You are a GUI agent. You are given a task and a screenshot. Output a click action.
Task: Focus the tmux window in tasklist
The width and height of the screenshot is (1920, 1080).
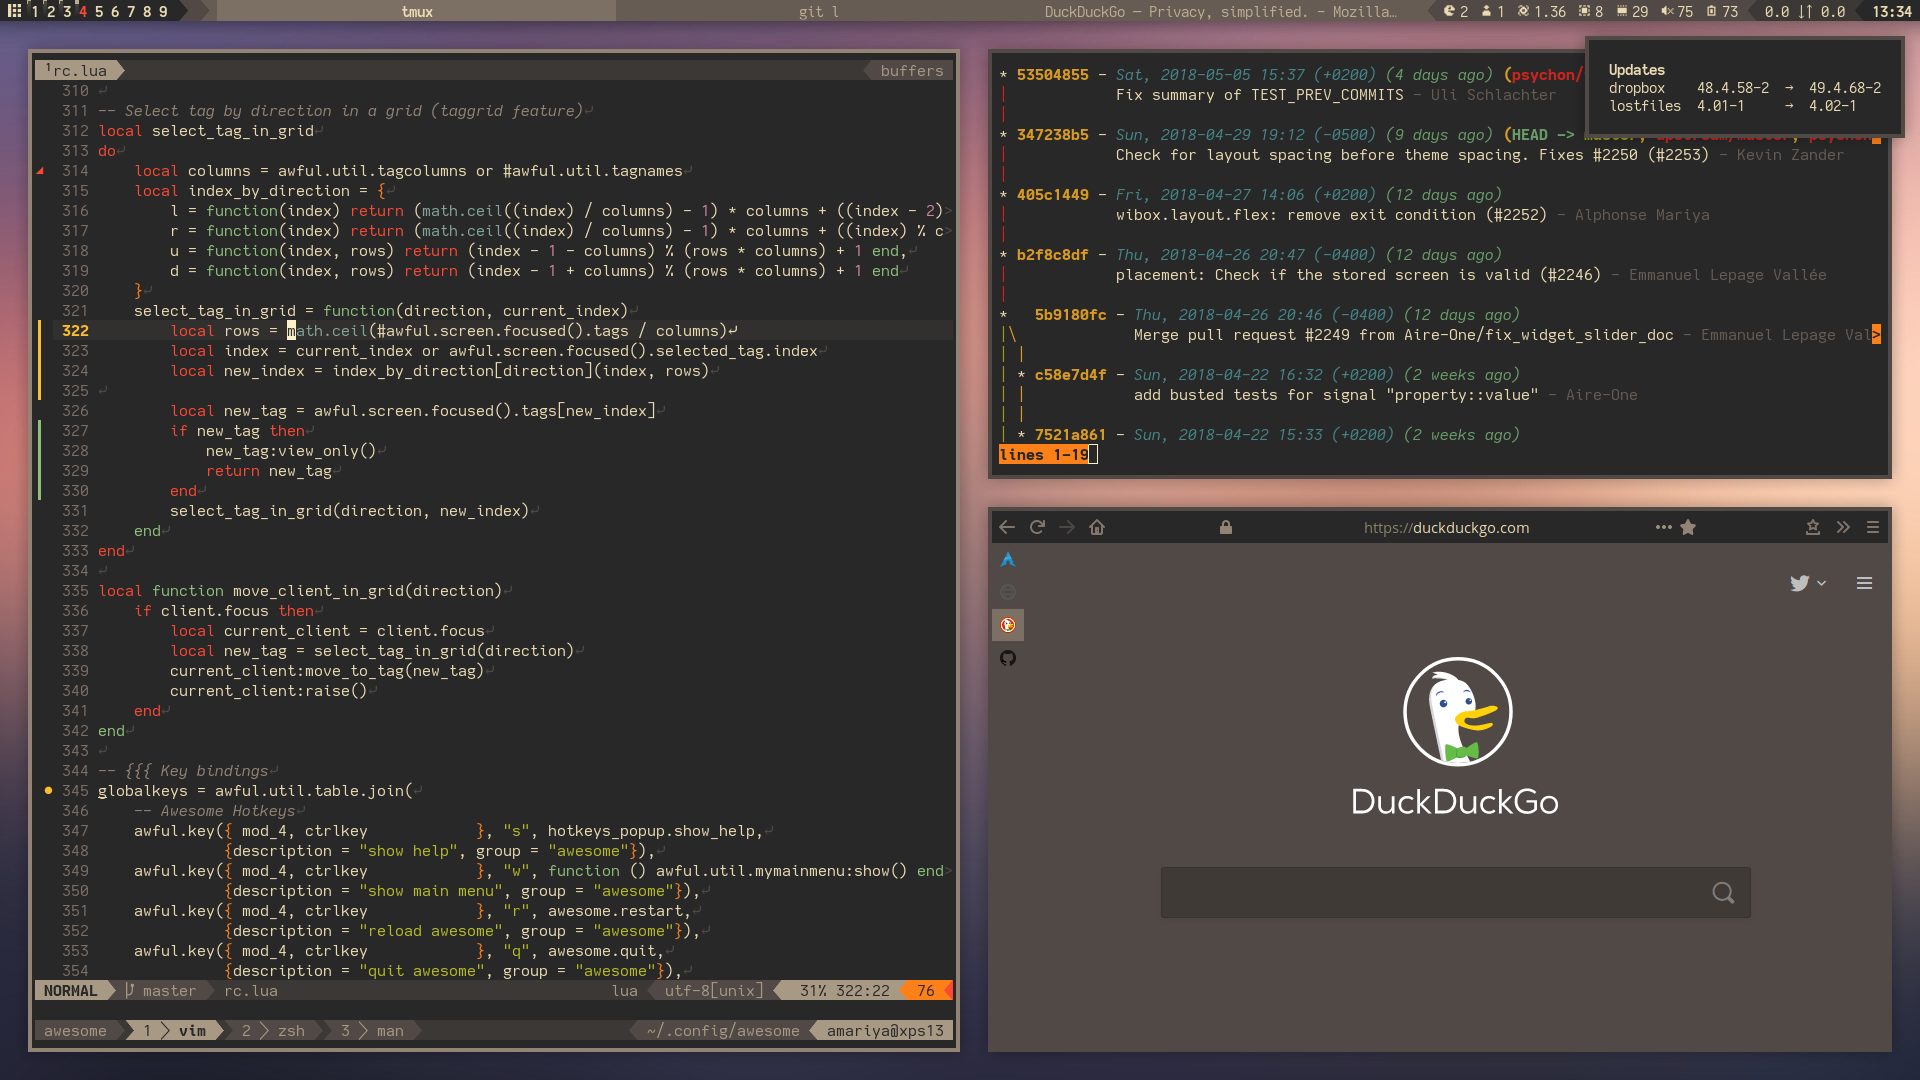tap(417, 12)
